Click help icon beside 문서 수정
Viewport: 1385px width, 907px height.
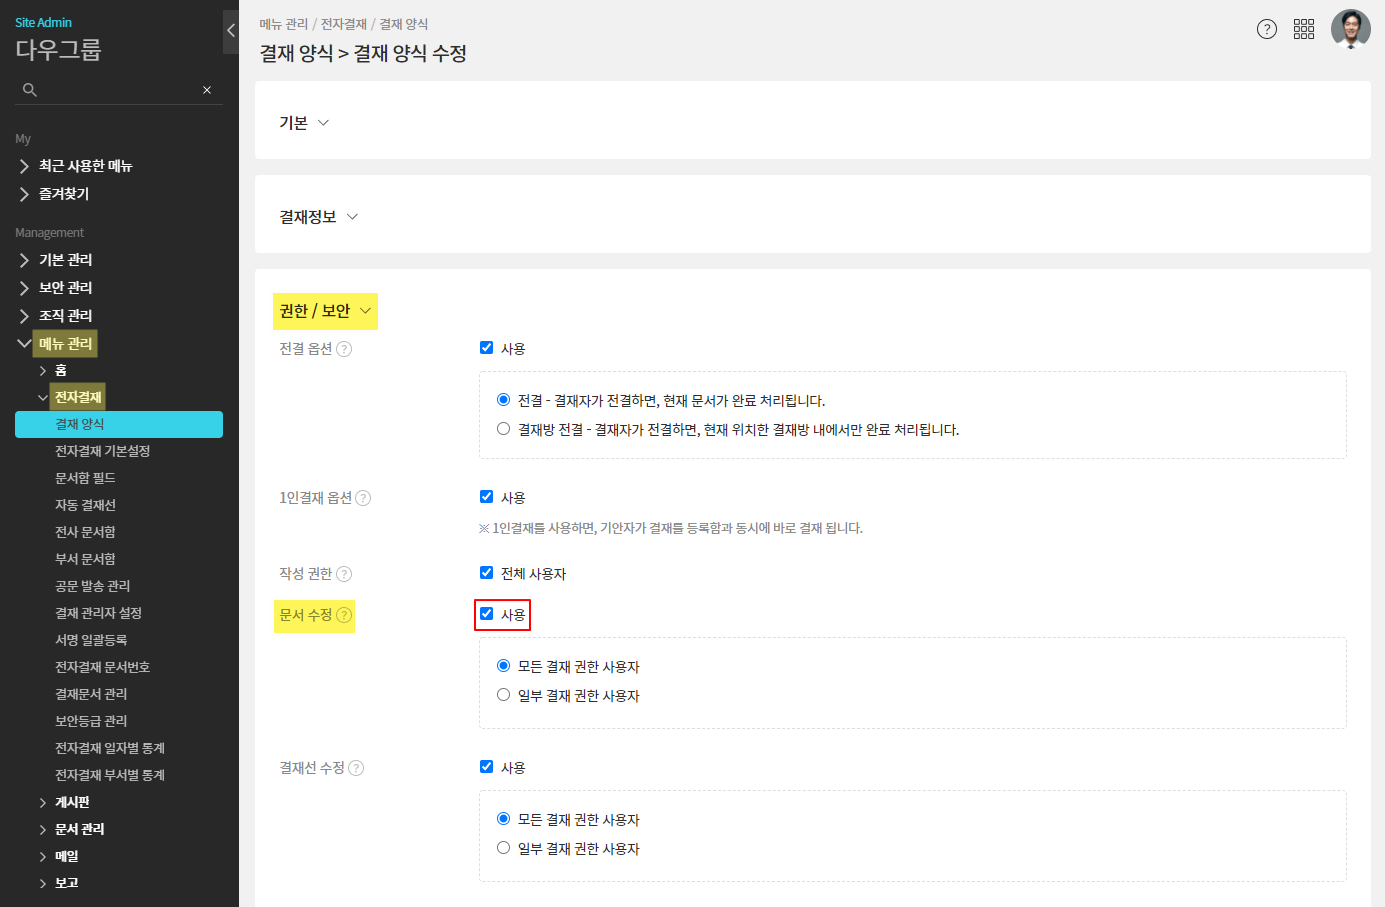tap(344, 615)
